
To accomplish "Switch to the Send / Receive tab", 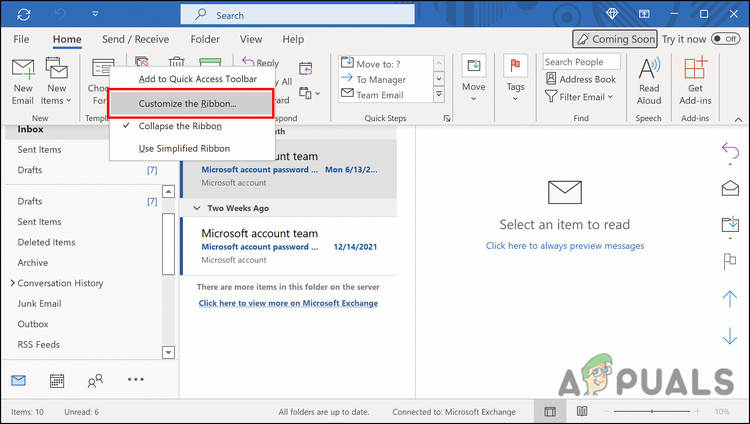I will point(135,39).
